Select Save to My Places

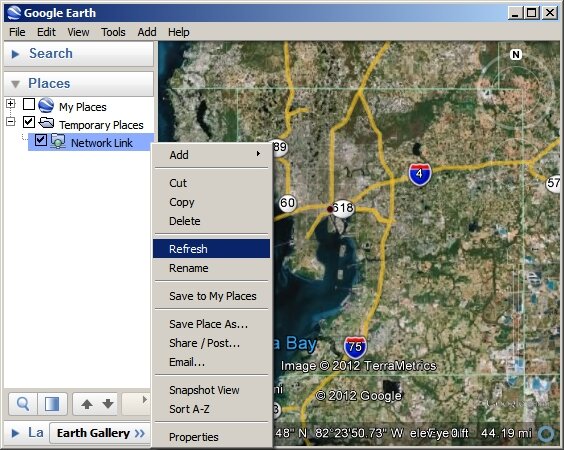point(212,296)
